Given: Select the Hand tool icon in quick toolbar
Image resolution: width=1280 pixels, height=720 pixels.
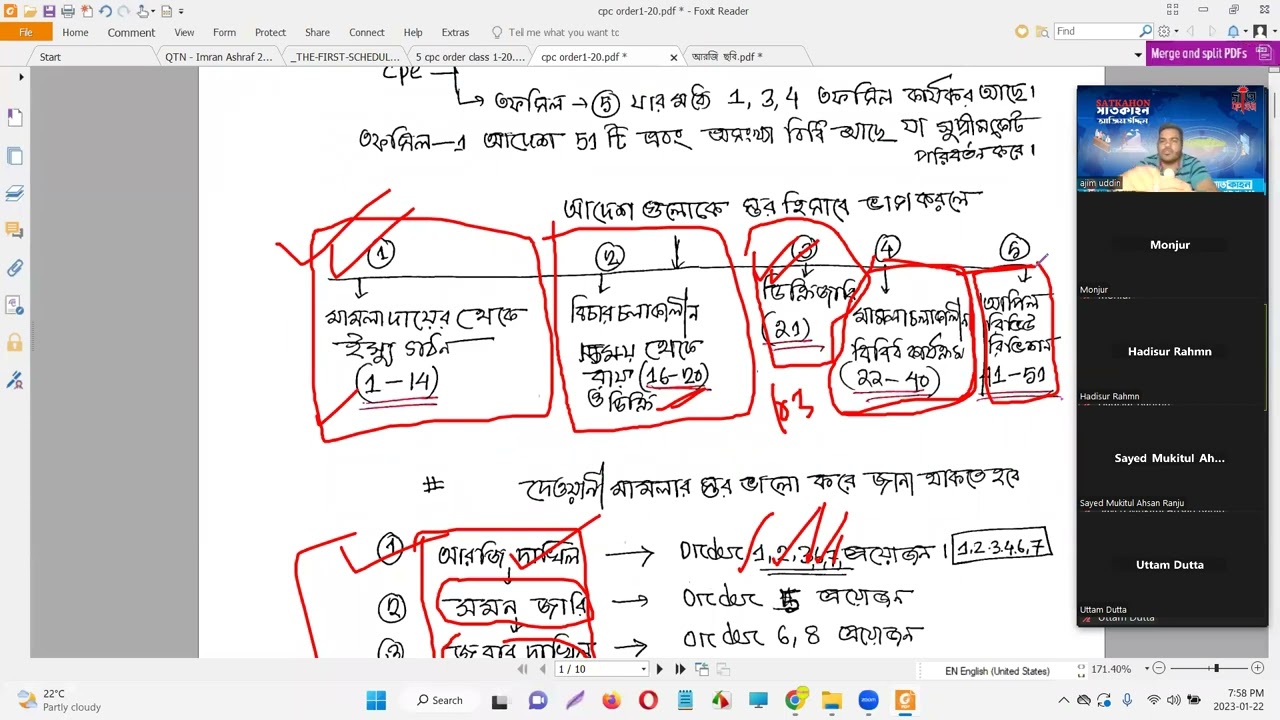Looking at the screenshot, I should coord(143,11).
